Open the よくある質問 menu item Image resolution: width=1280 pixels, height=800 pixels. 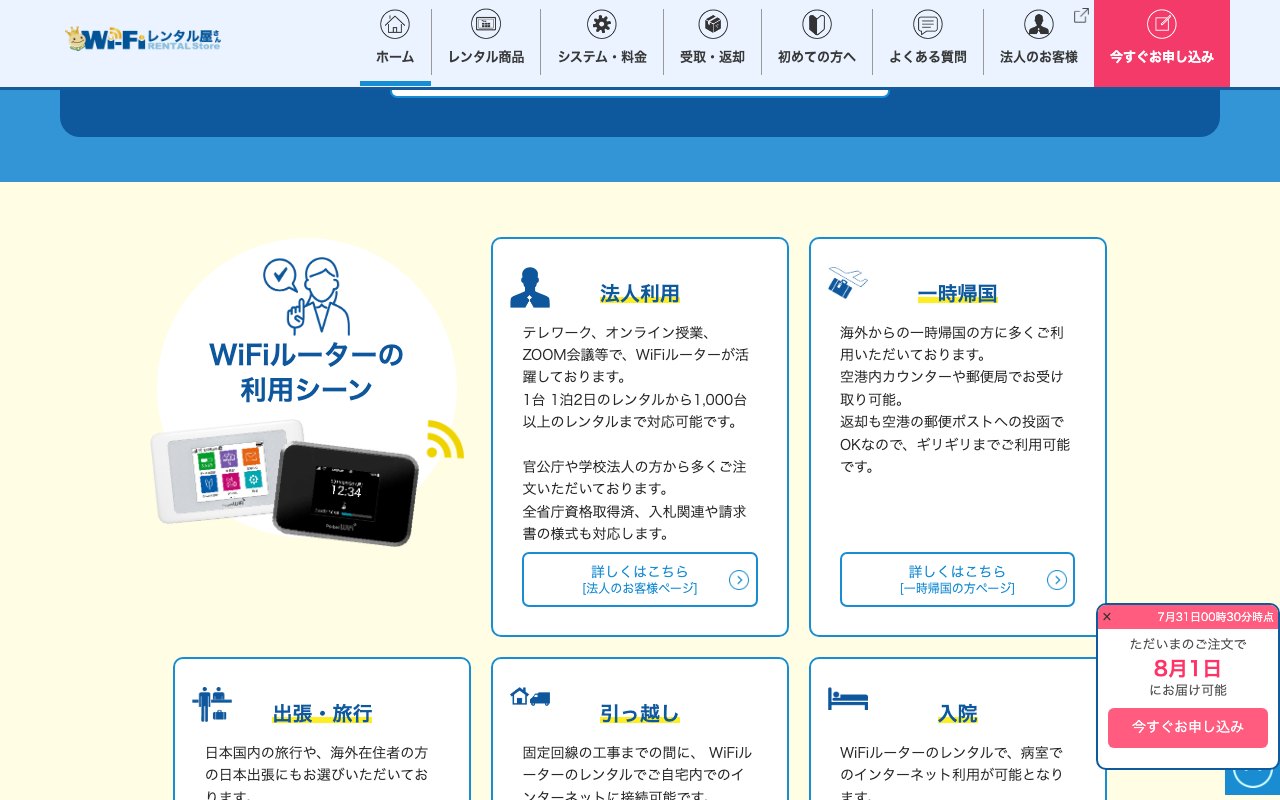point(928,44)
